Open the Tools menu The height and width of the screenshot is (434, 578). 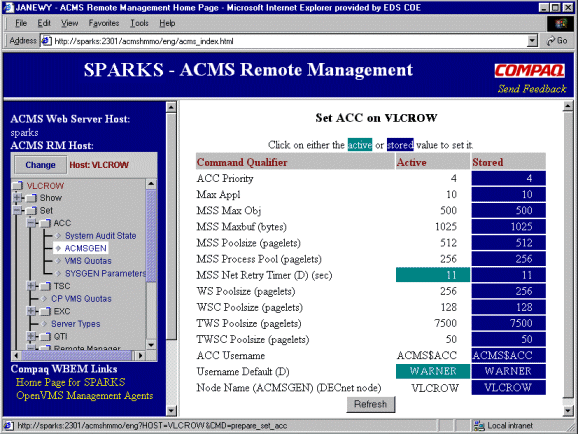click(139, 23)
